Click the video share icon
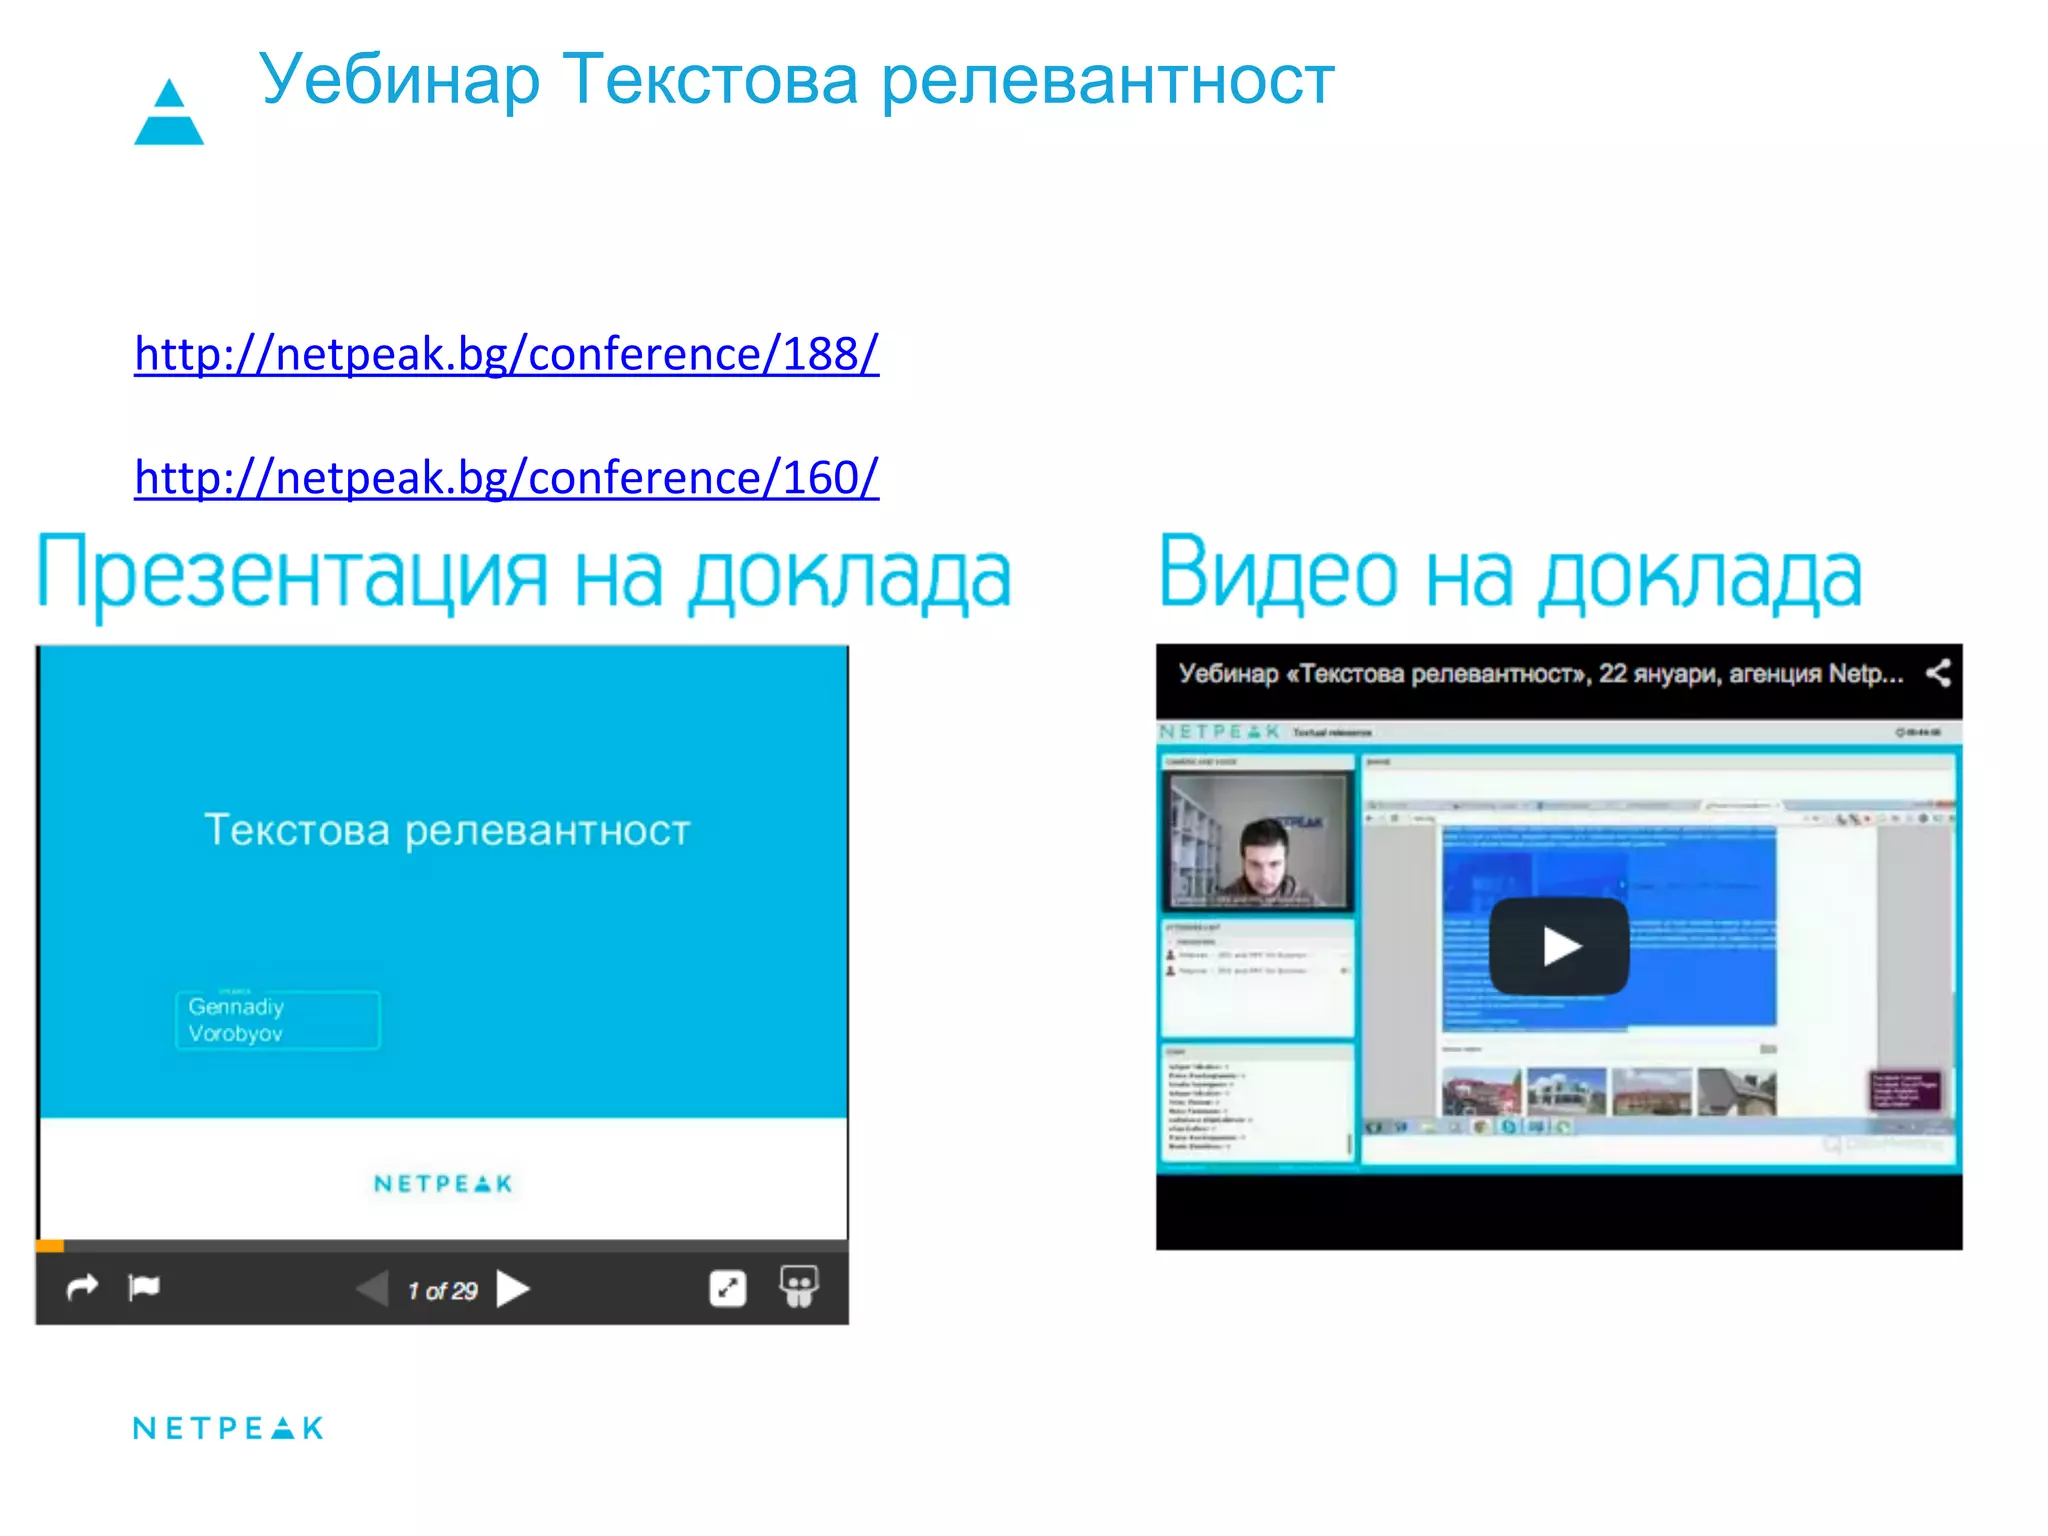The width and height of the screenshot is (2048, 1536). click(x=1938, y=673)
